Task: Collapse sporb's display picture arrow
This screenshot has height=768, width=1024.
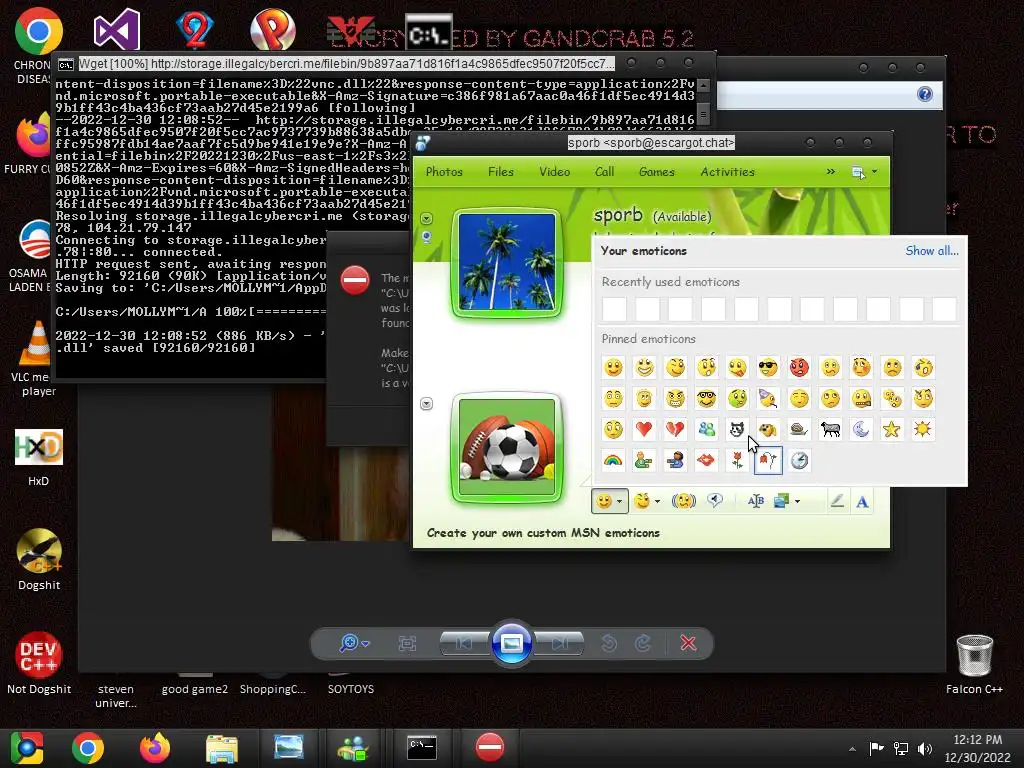Action: click(426, 218)
